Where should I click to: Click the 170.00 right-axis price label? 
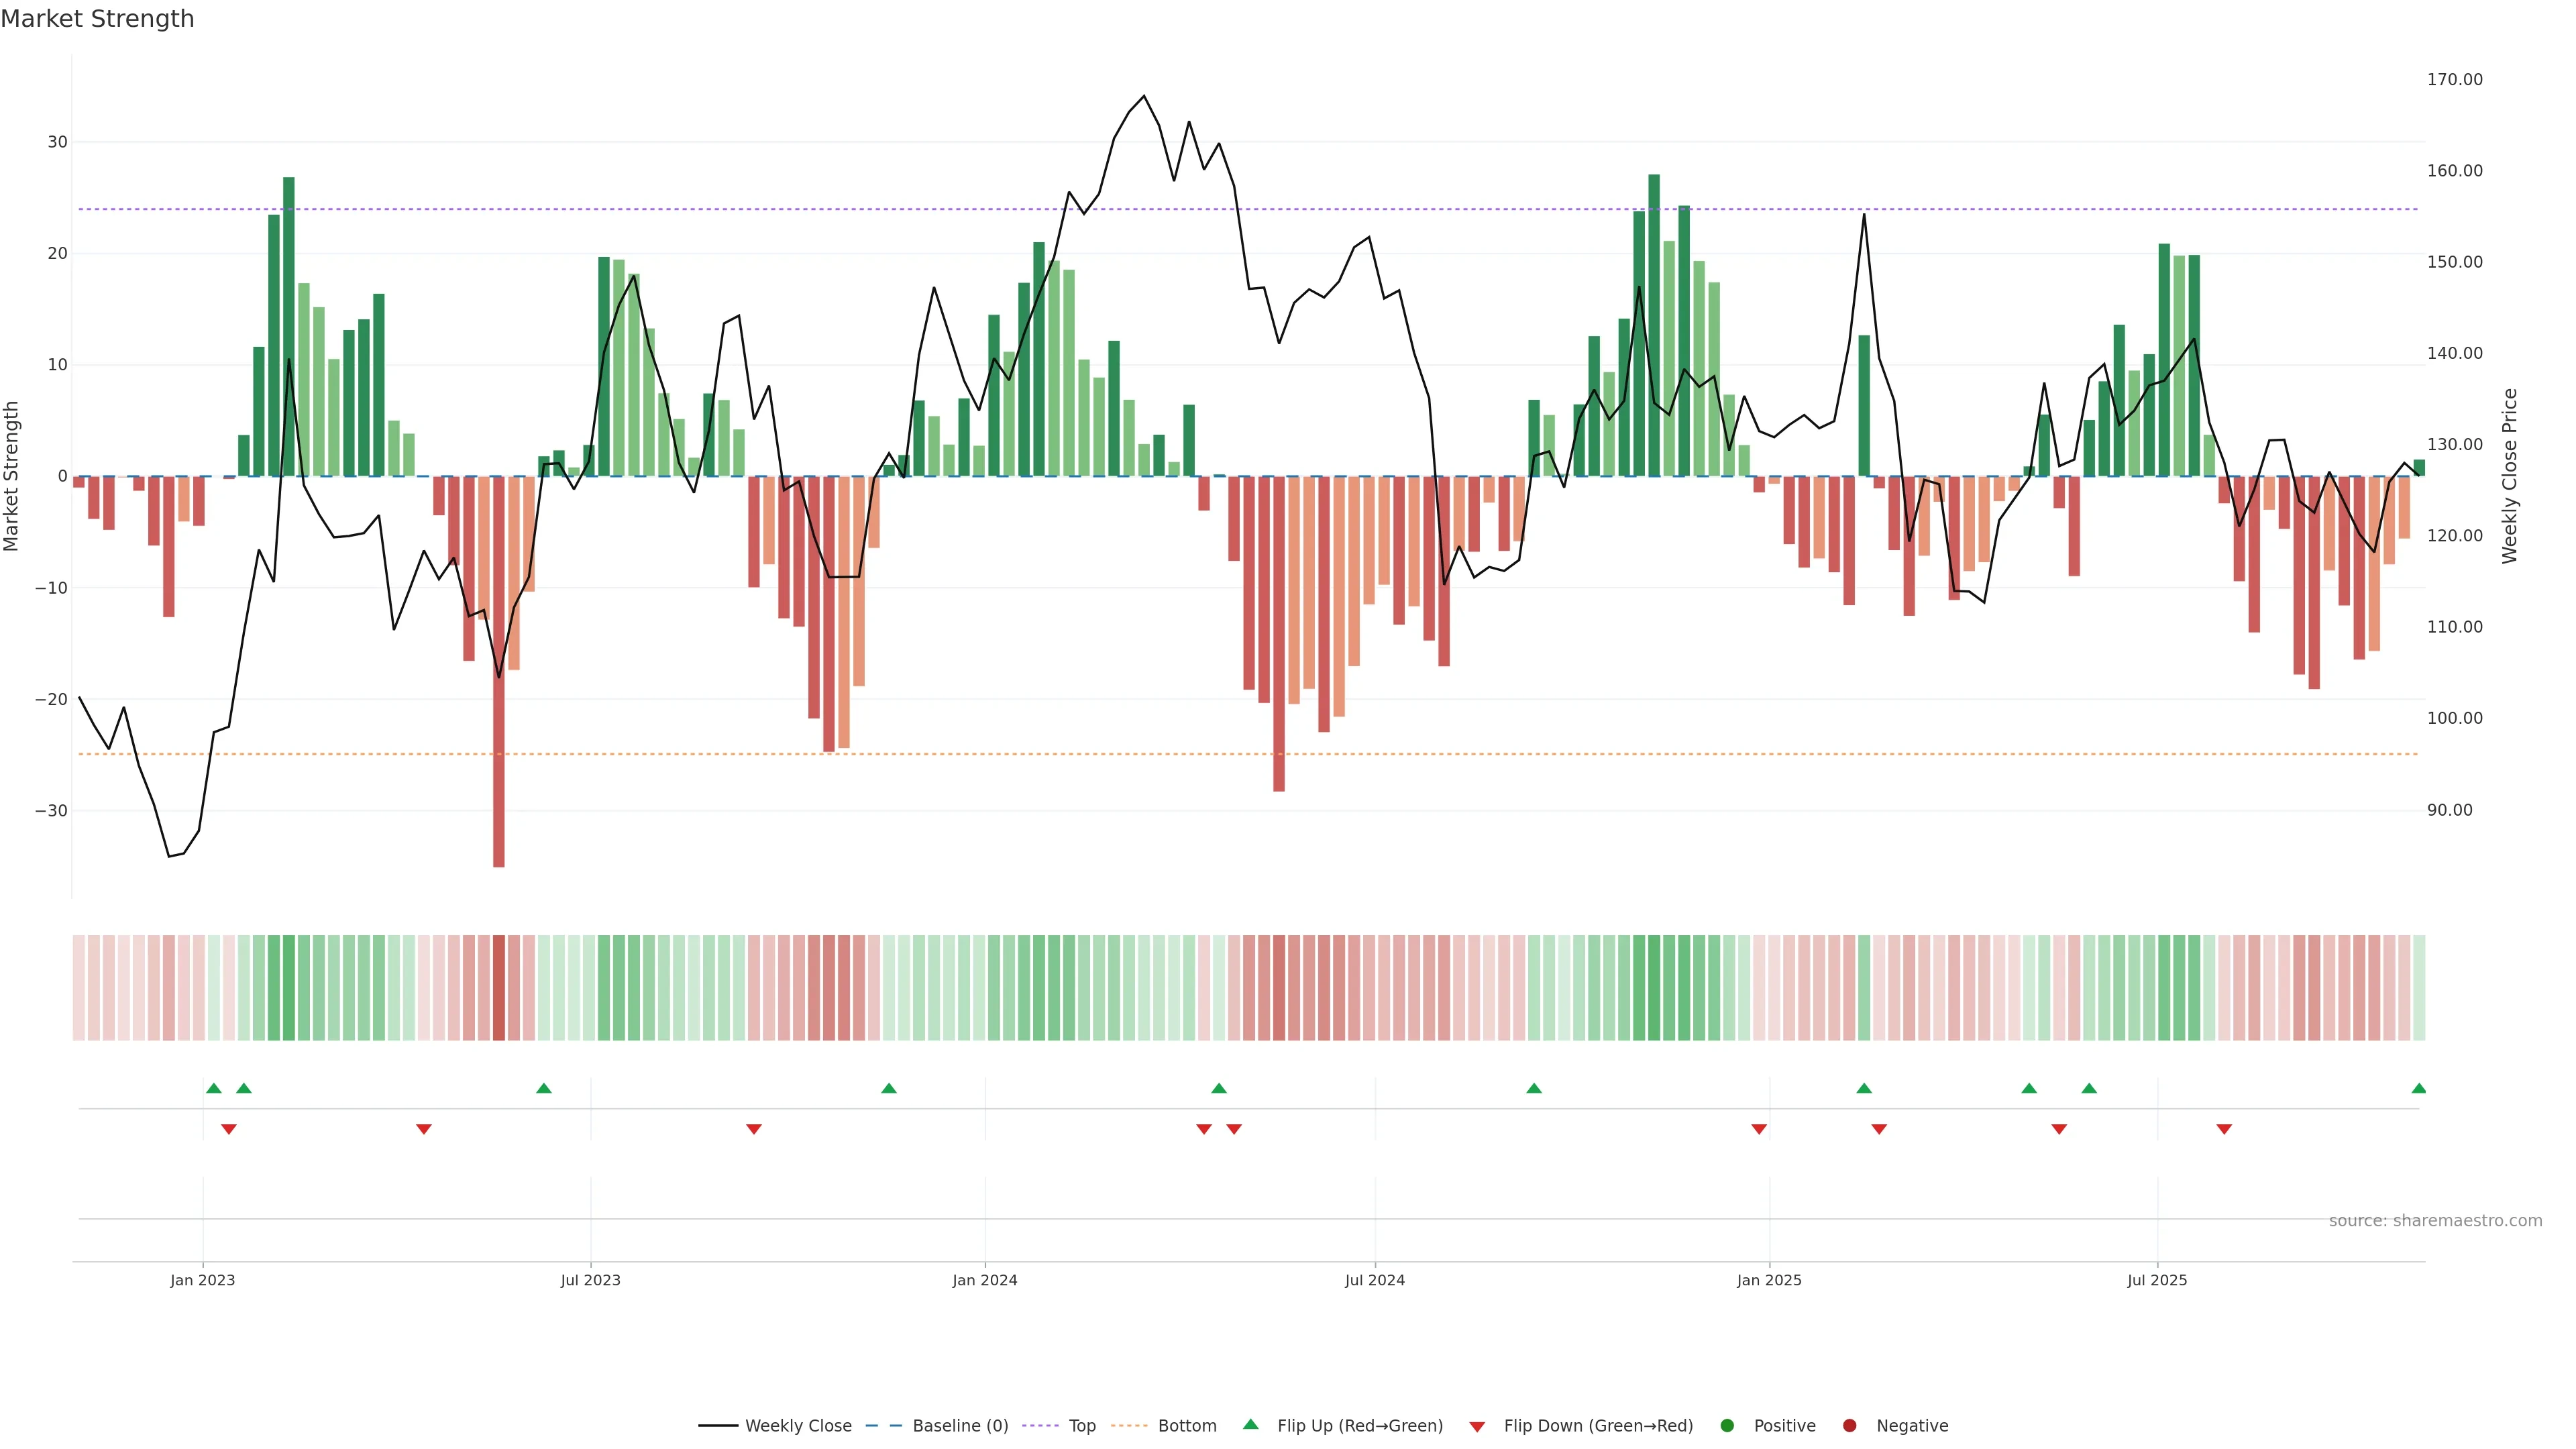pos(2454,80)
